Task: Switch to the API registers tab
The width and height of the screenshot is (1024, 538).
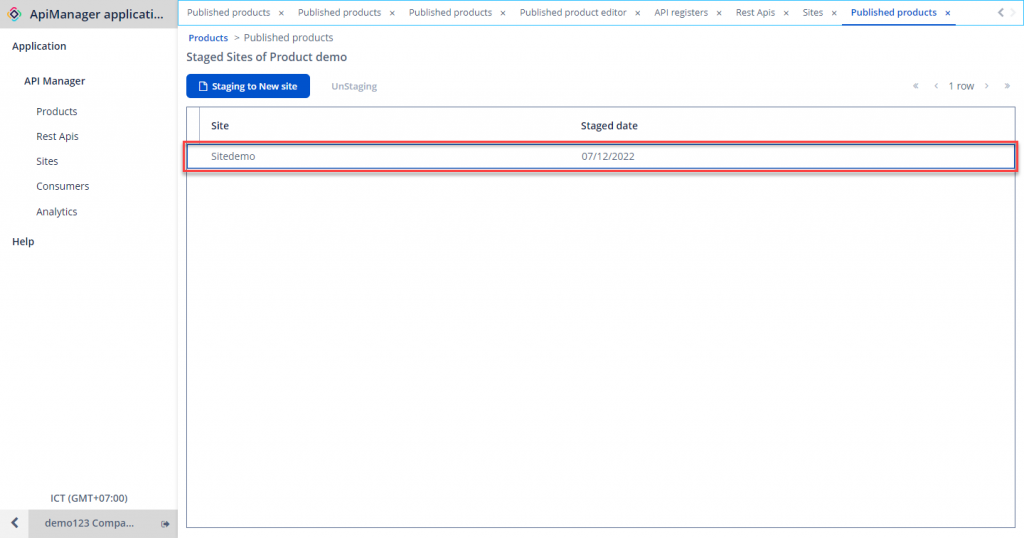Action: (680, 13)
